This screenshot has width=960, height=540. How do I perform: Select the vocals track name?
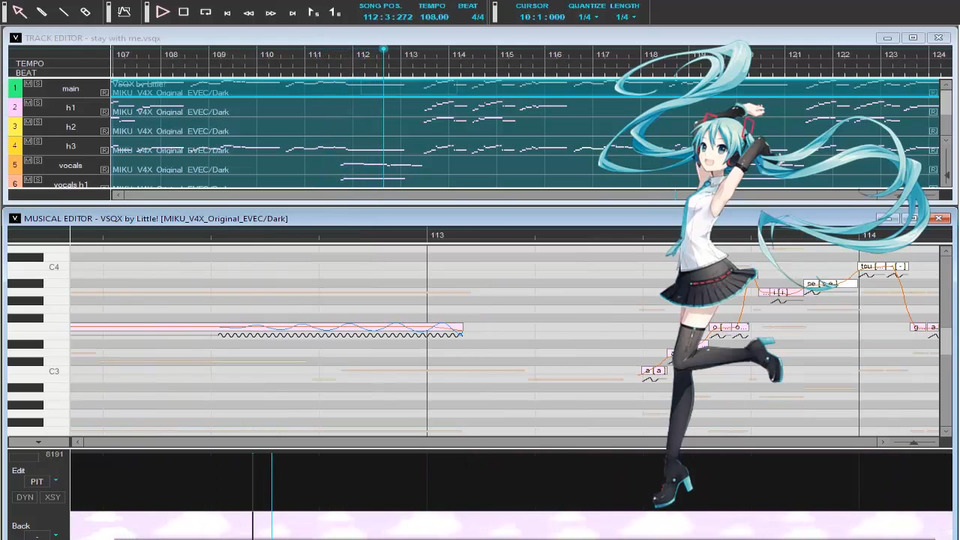(70, 165)
